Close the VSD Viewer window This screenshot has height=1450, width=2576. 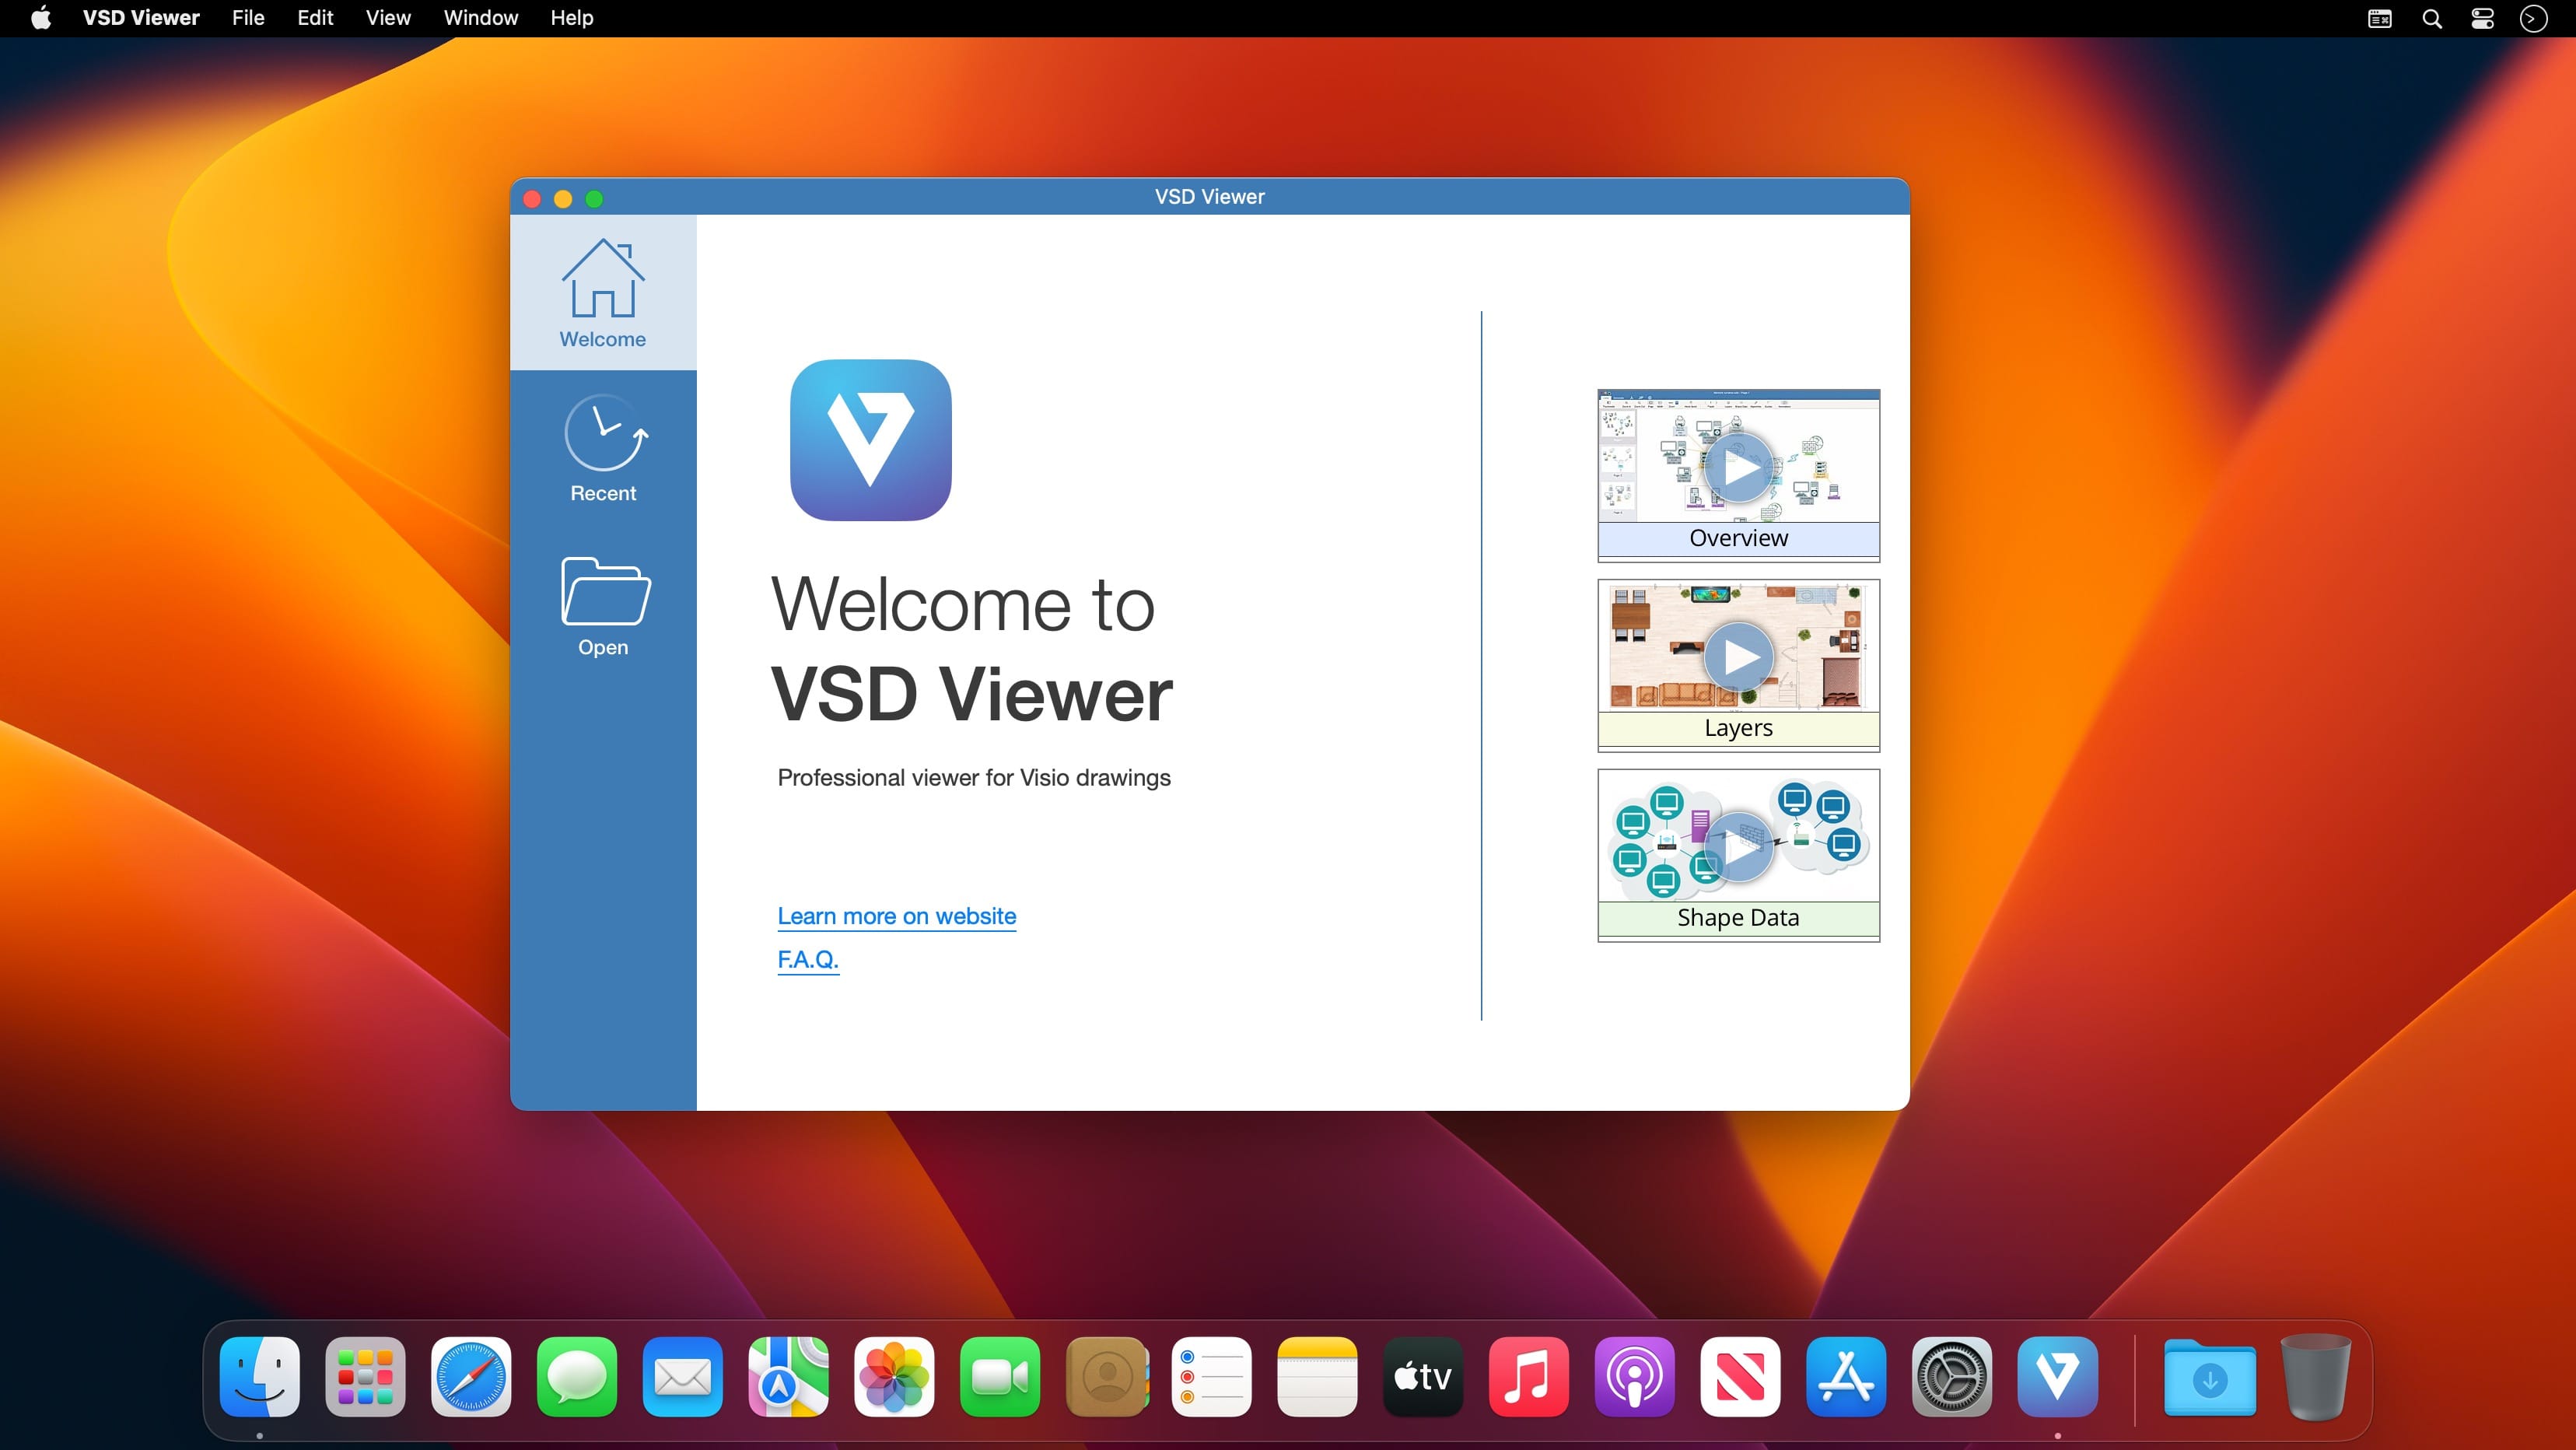[533, 199]
